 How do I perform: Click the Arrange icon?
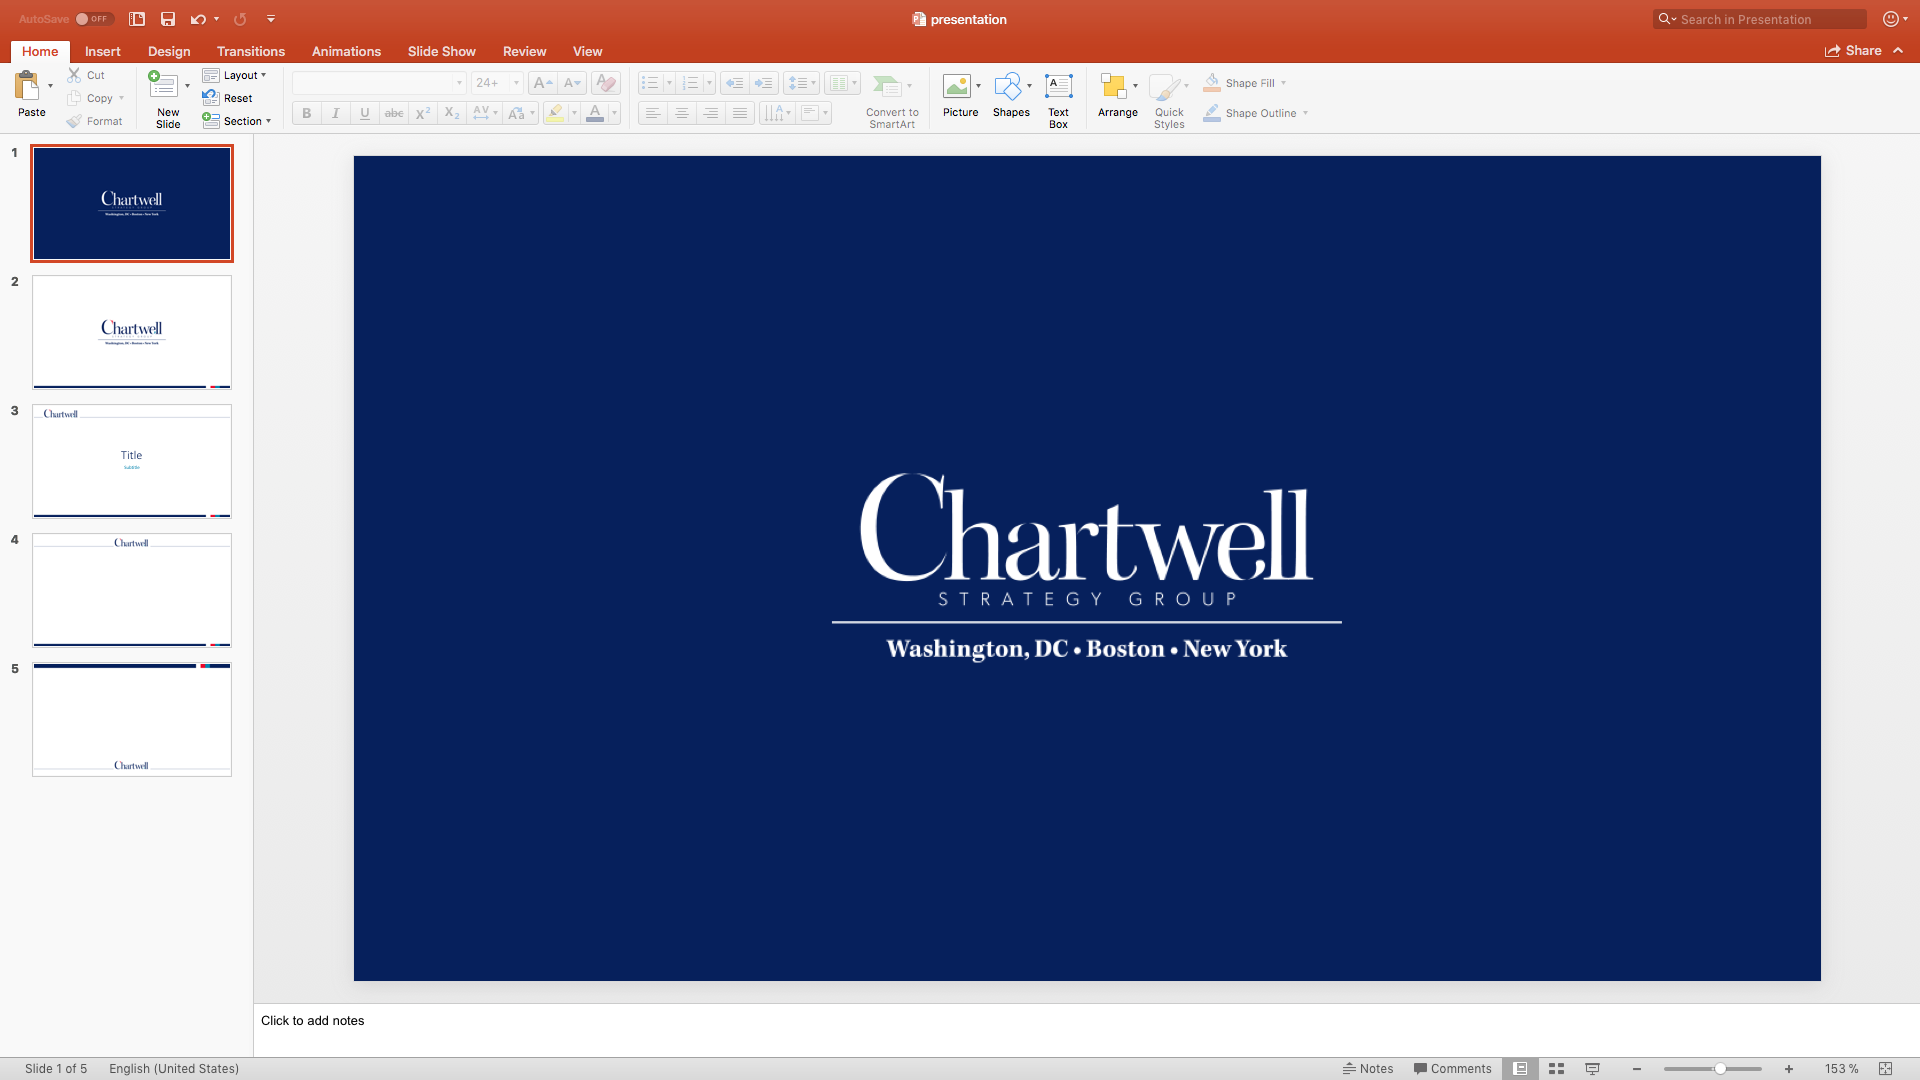pos(1113,87)
